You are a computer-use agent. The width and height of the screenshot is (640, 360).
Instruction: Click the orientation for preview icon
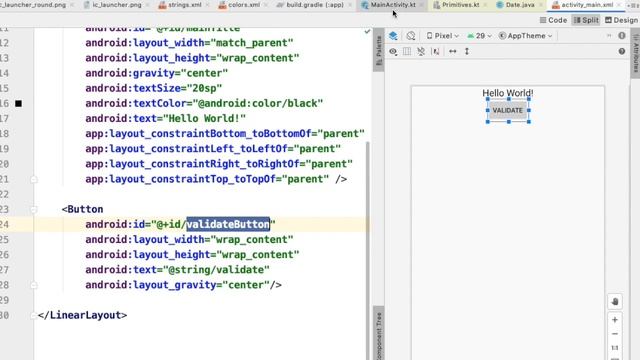[411, 36]
